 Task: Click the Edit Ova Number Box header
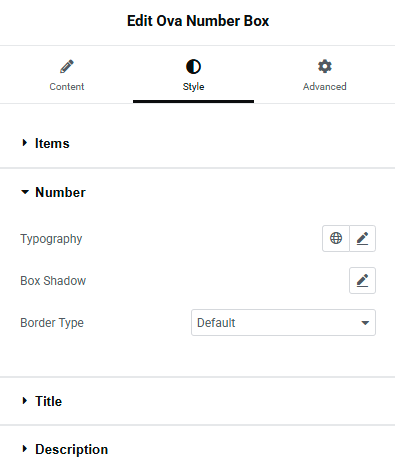(198, 21)
